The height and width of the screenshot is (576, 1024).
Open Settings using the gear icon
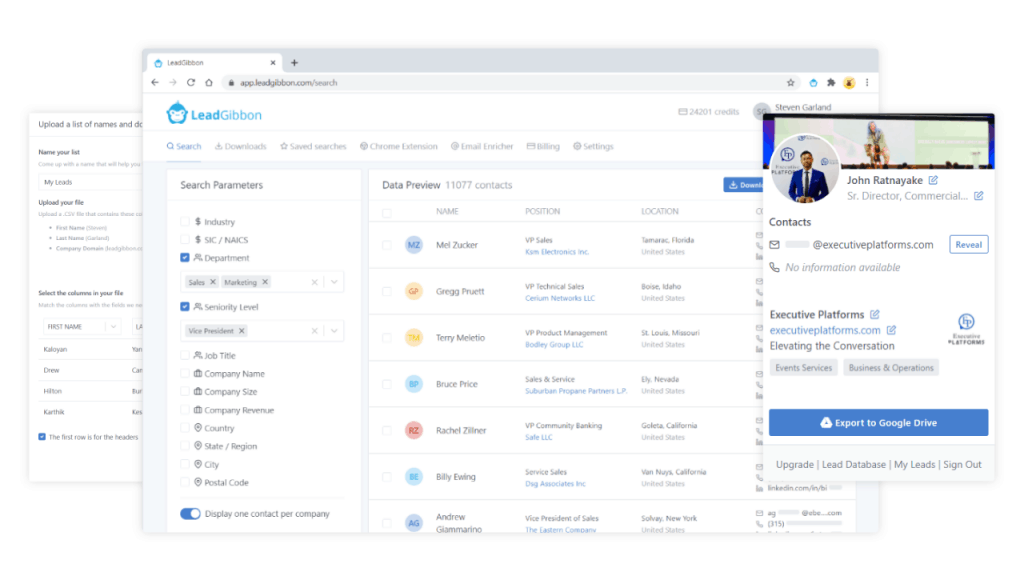tap(593, 146)
